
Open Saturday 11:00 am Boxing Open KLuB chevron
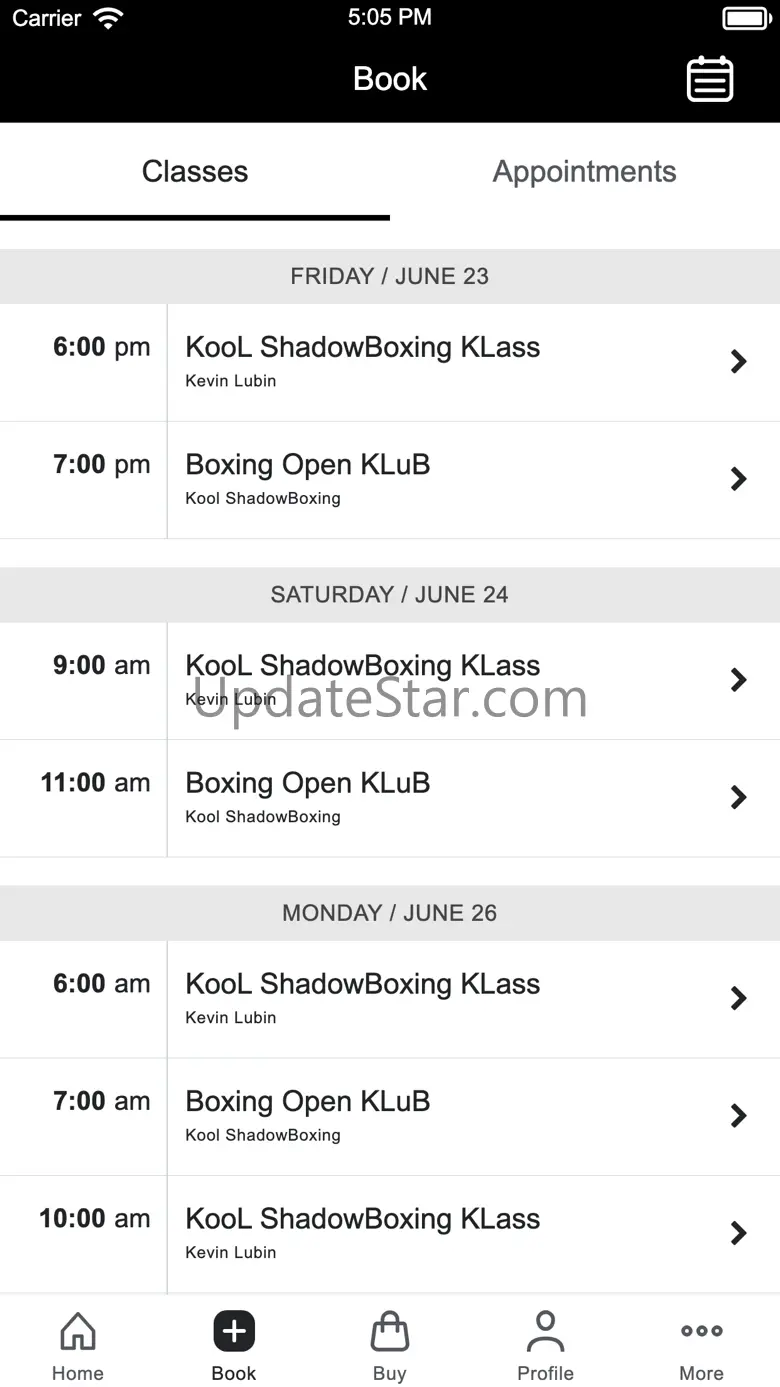coord(739,797)
